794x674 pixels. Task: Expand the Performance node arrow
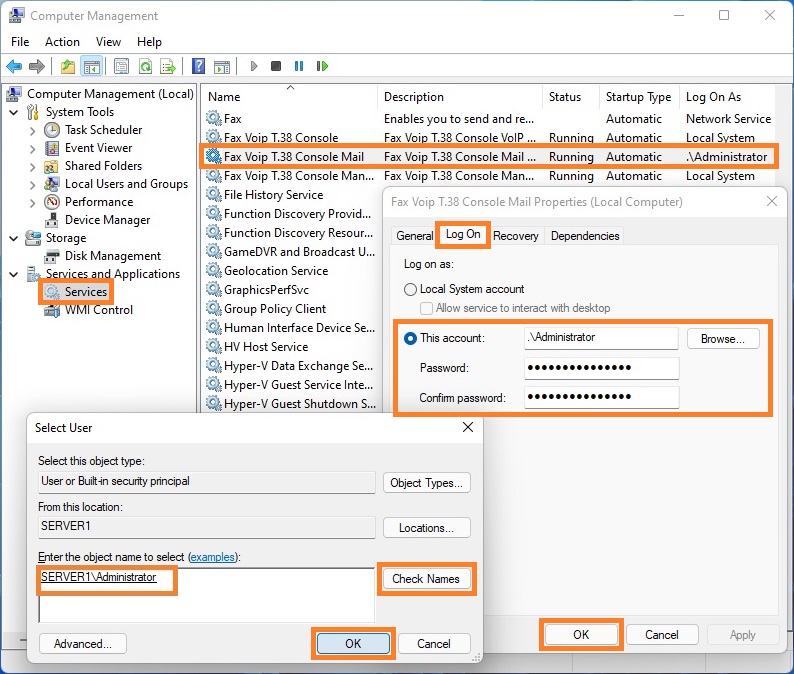pos(32,203)
